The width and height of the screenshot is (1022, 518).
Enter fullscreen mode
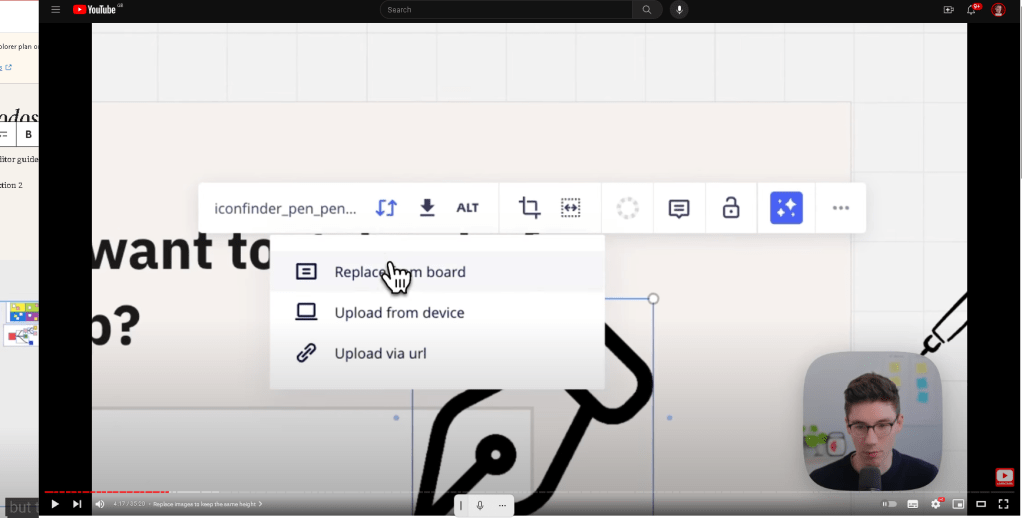1004,504
